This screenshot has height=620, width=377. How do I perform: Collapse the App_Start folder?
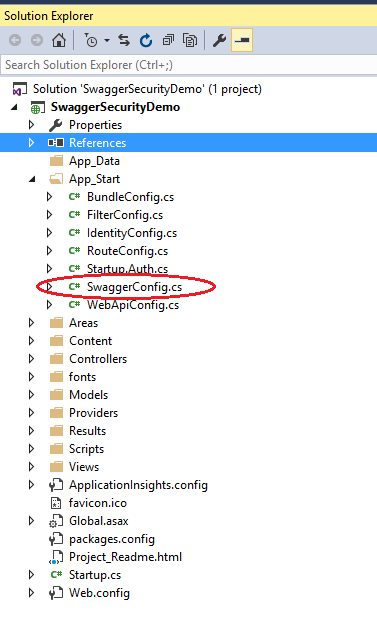(32, 179)
